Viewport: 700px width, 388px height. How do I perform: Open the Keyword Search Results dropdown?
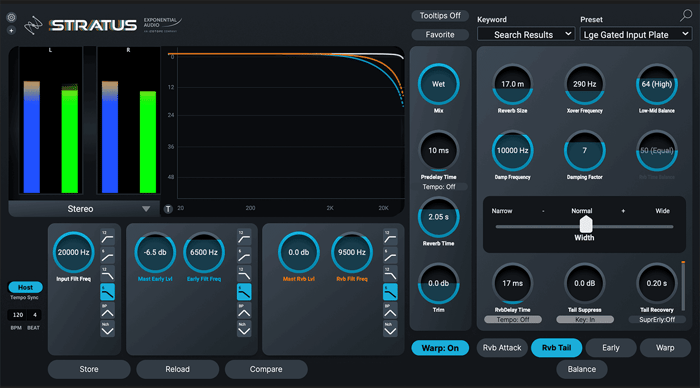point(526,34)
